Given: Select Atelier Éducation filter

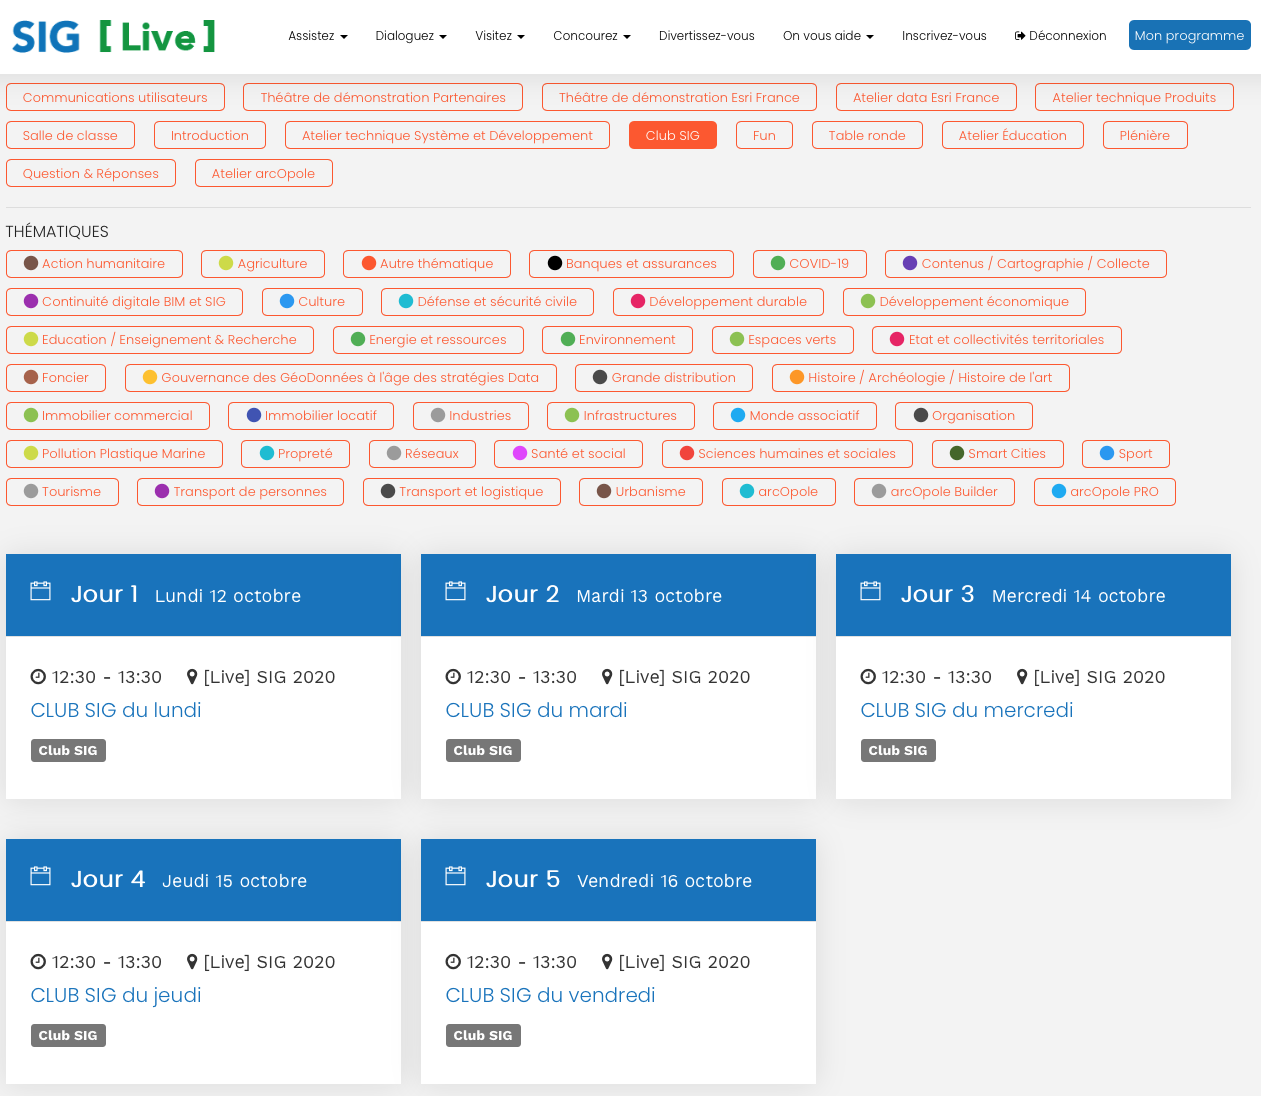Looking at the screenshot, I should (1013, 135).
